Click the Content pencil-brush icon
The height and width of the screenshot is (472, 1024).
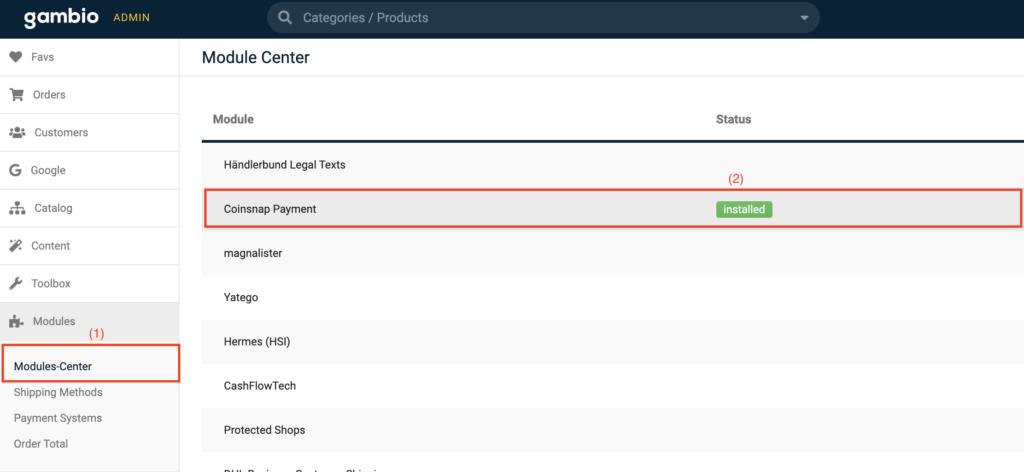(16, 246)
